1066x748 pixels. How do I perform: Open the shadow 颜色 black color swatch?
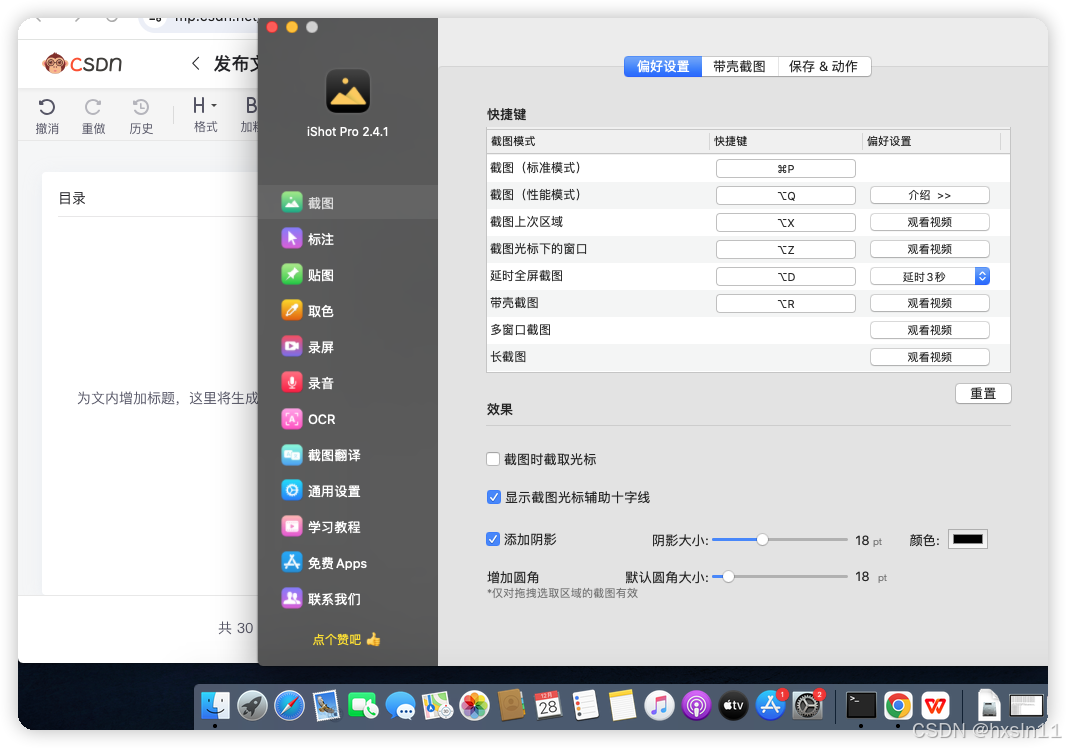point(967,539)
